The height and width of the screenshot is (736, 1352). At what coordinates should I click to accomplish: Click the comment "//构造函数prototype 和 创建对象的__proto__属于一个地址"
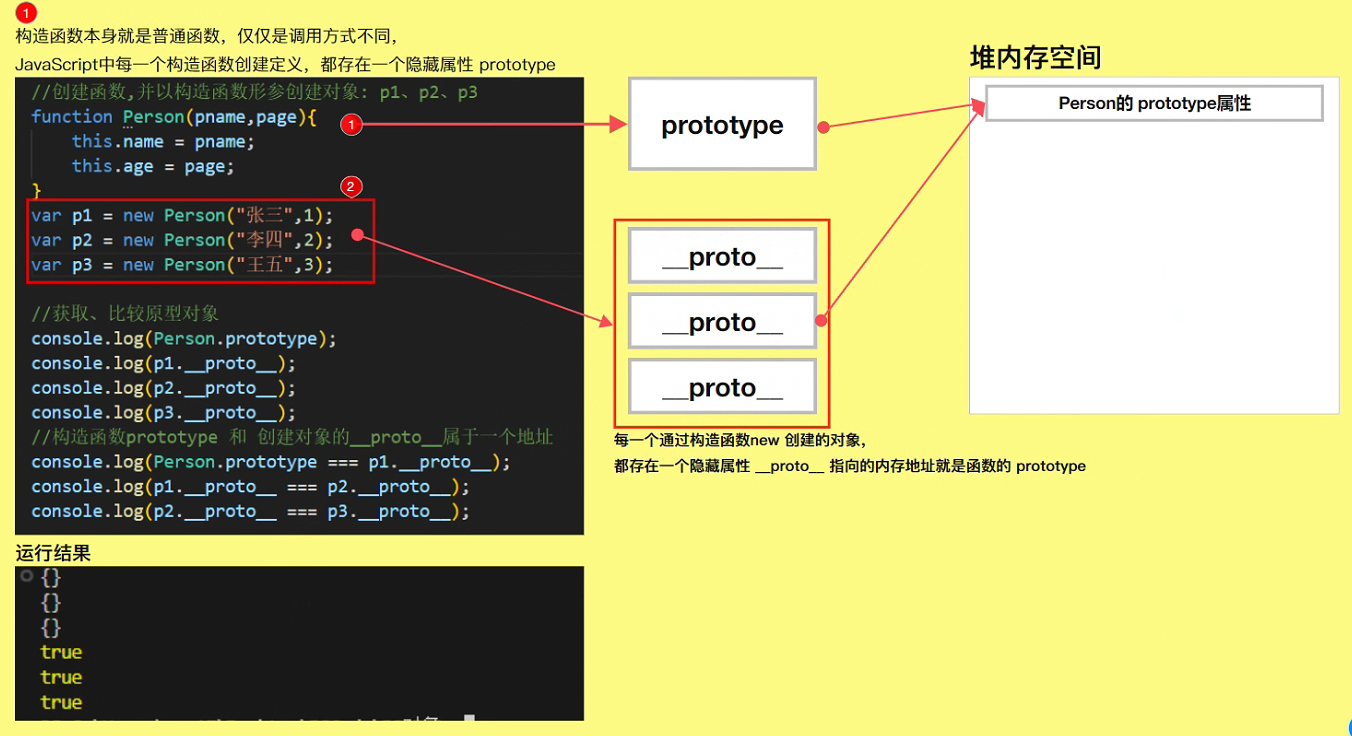tap(292, 436)
